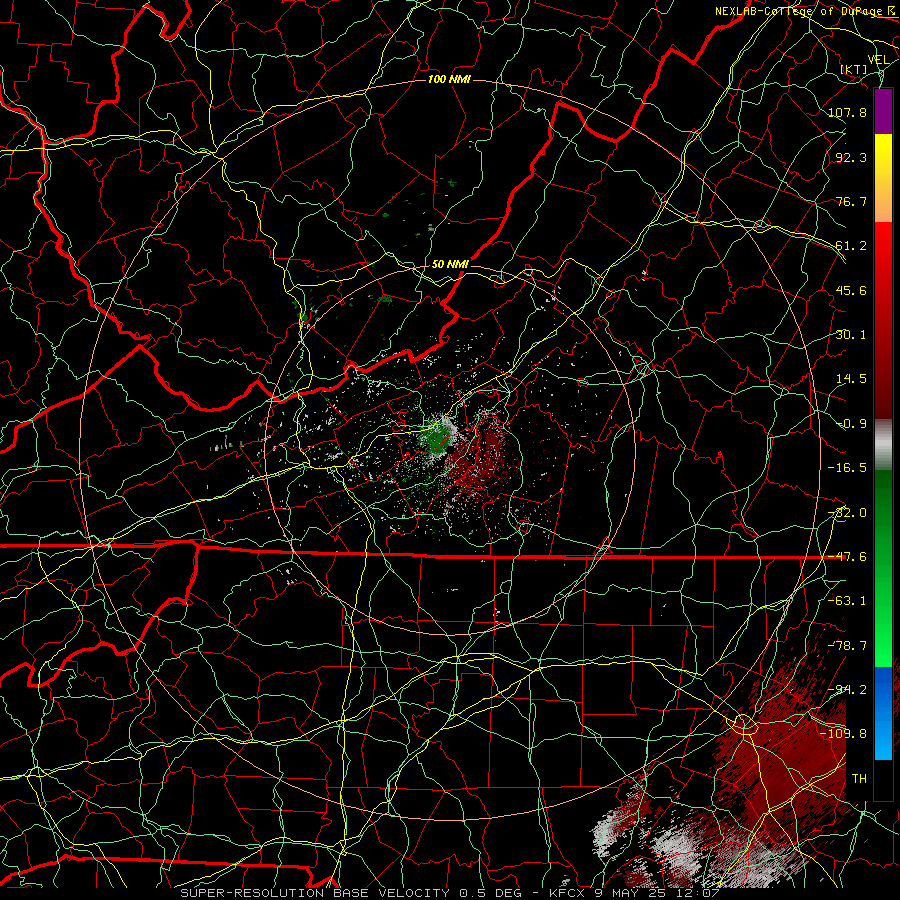This screenshot has height=900, width=900.
Task: Select the -63.1 scale value
Action: point(847,601)
